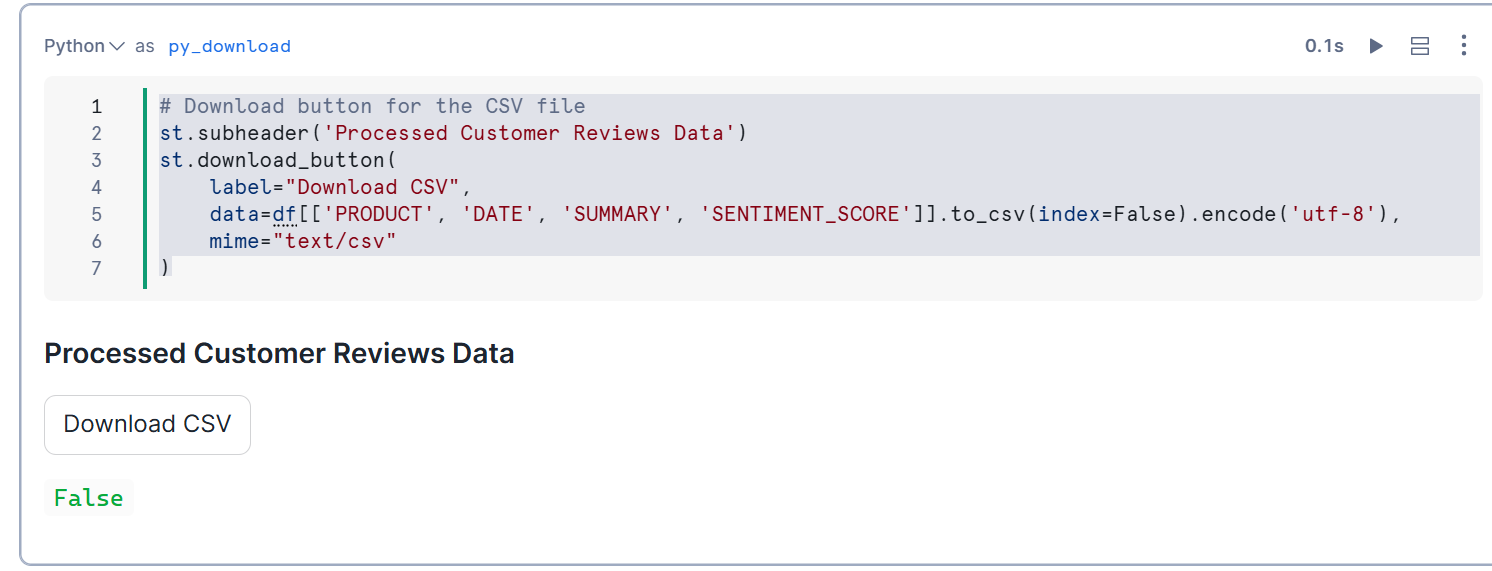Open the three-dot cell options menu

point(1463,46)
